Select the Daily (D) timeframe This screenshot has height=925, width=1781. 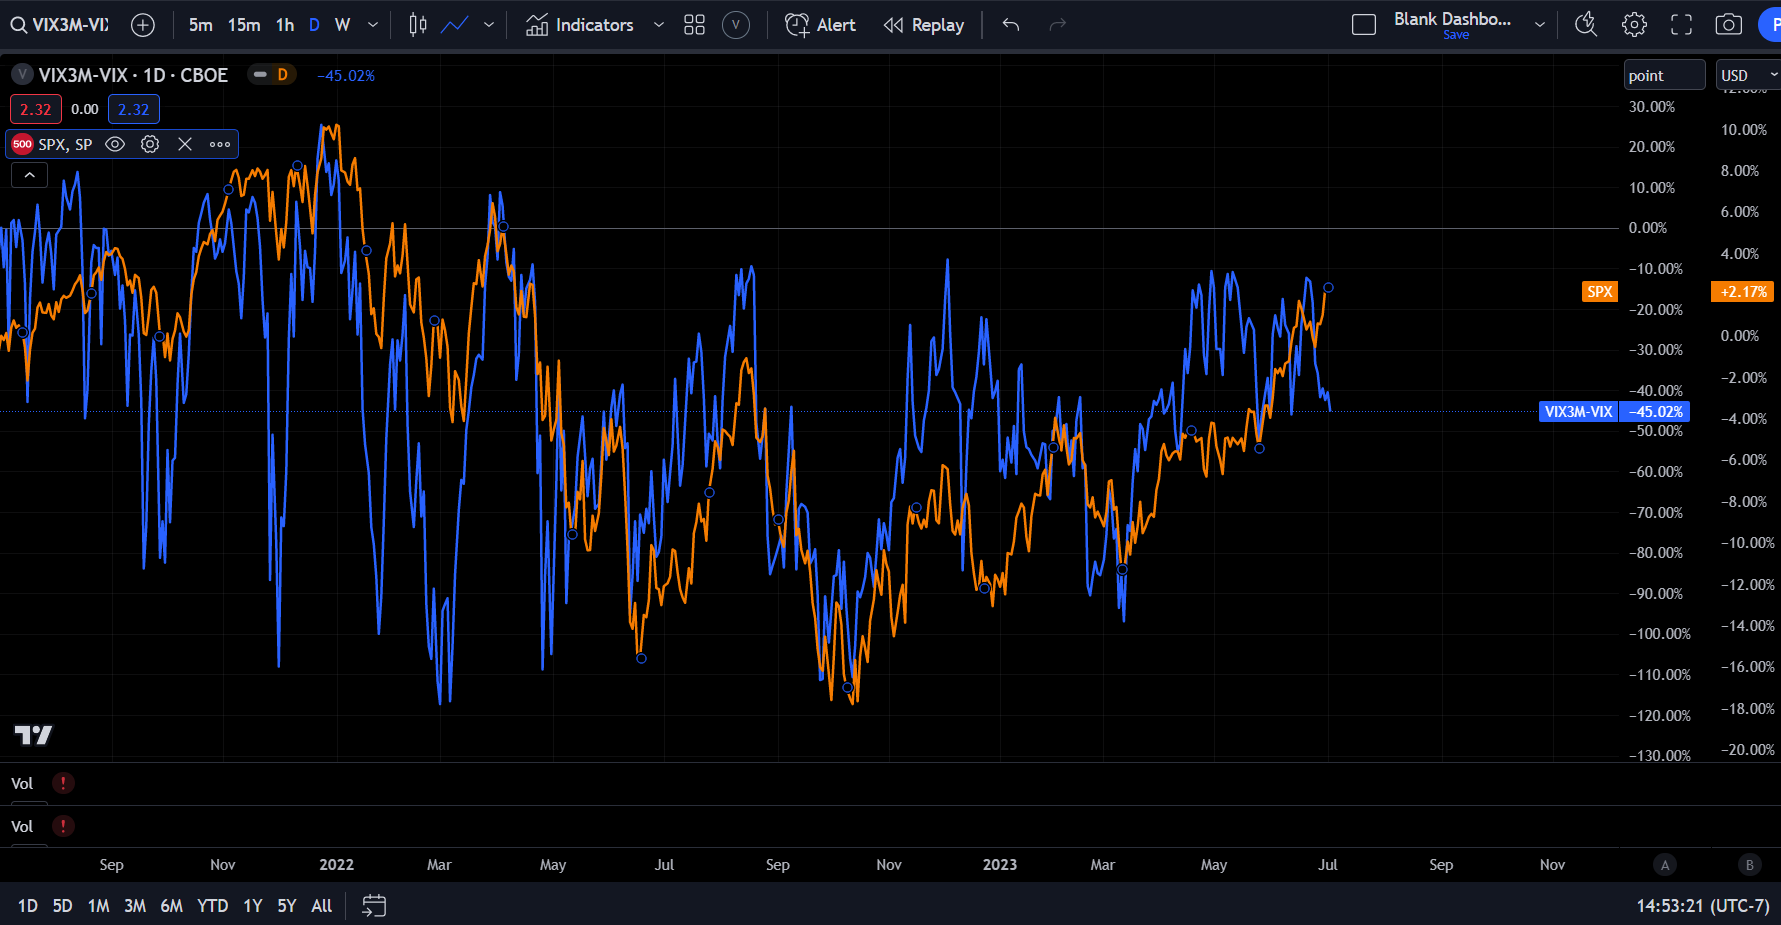pyautogui.click(x=314, y=25)
